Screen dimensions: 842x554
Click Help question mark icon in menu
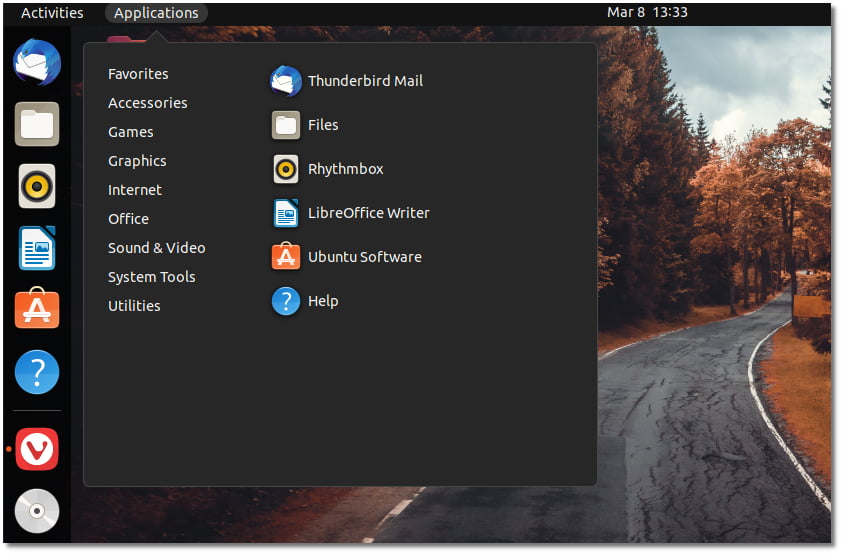[x=286, y=301]
